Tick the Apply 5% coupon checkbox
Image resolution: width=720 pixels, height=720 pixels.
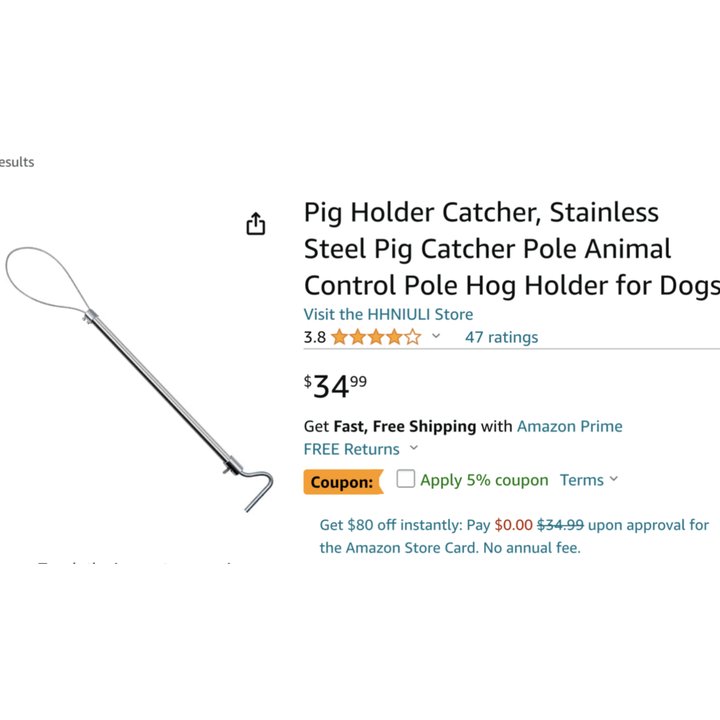tap(405, 479)
